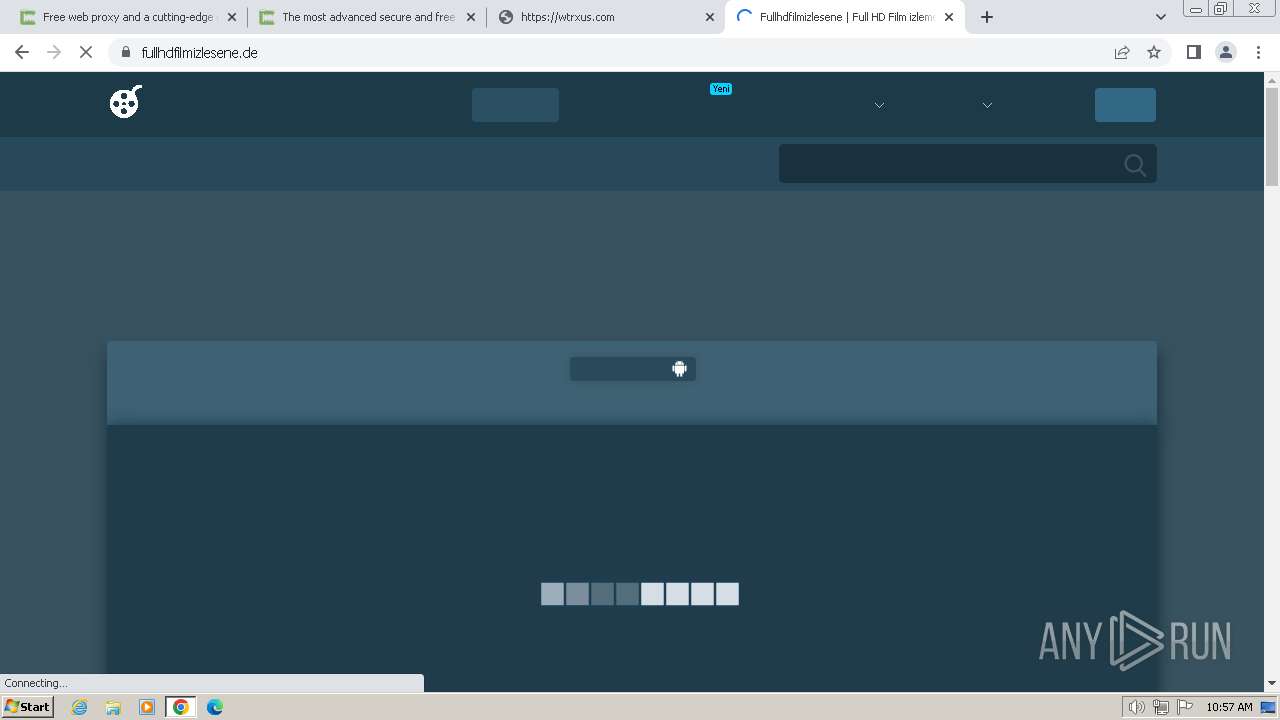Close the Fullhdfilmizlesene tab
The height and width of the screenshot is (720, 1280).
(949, 17)
